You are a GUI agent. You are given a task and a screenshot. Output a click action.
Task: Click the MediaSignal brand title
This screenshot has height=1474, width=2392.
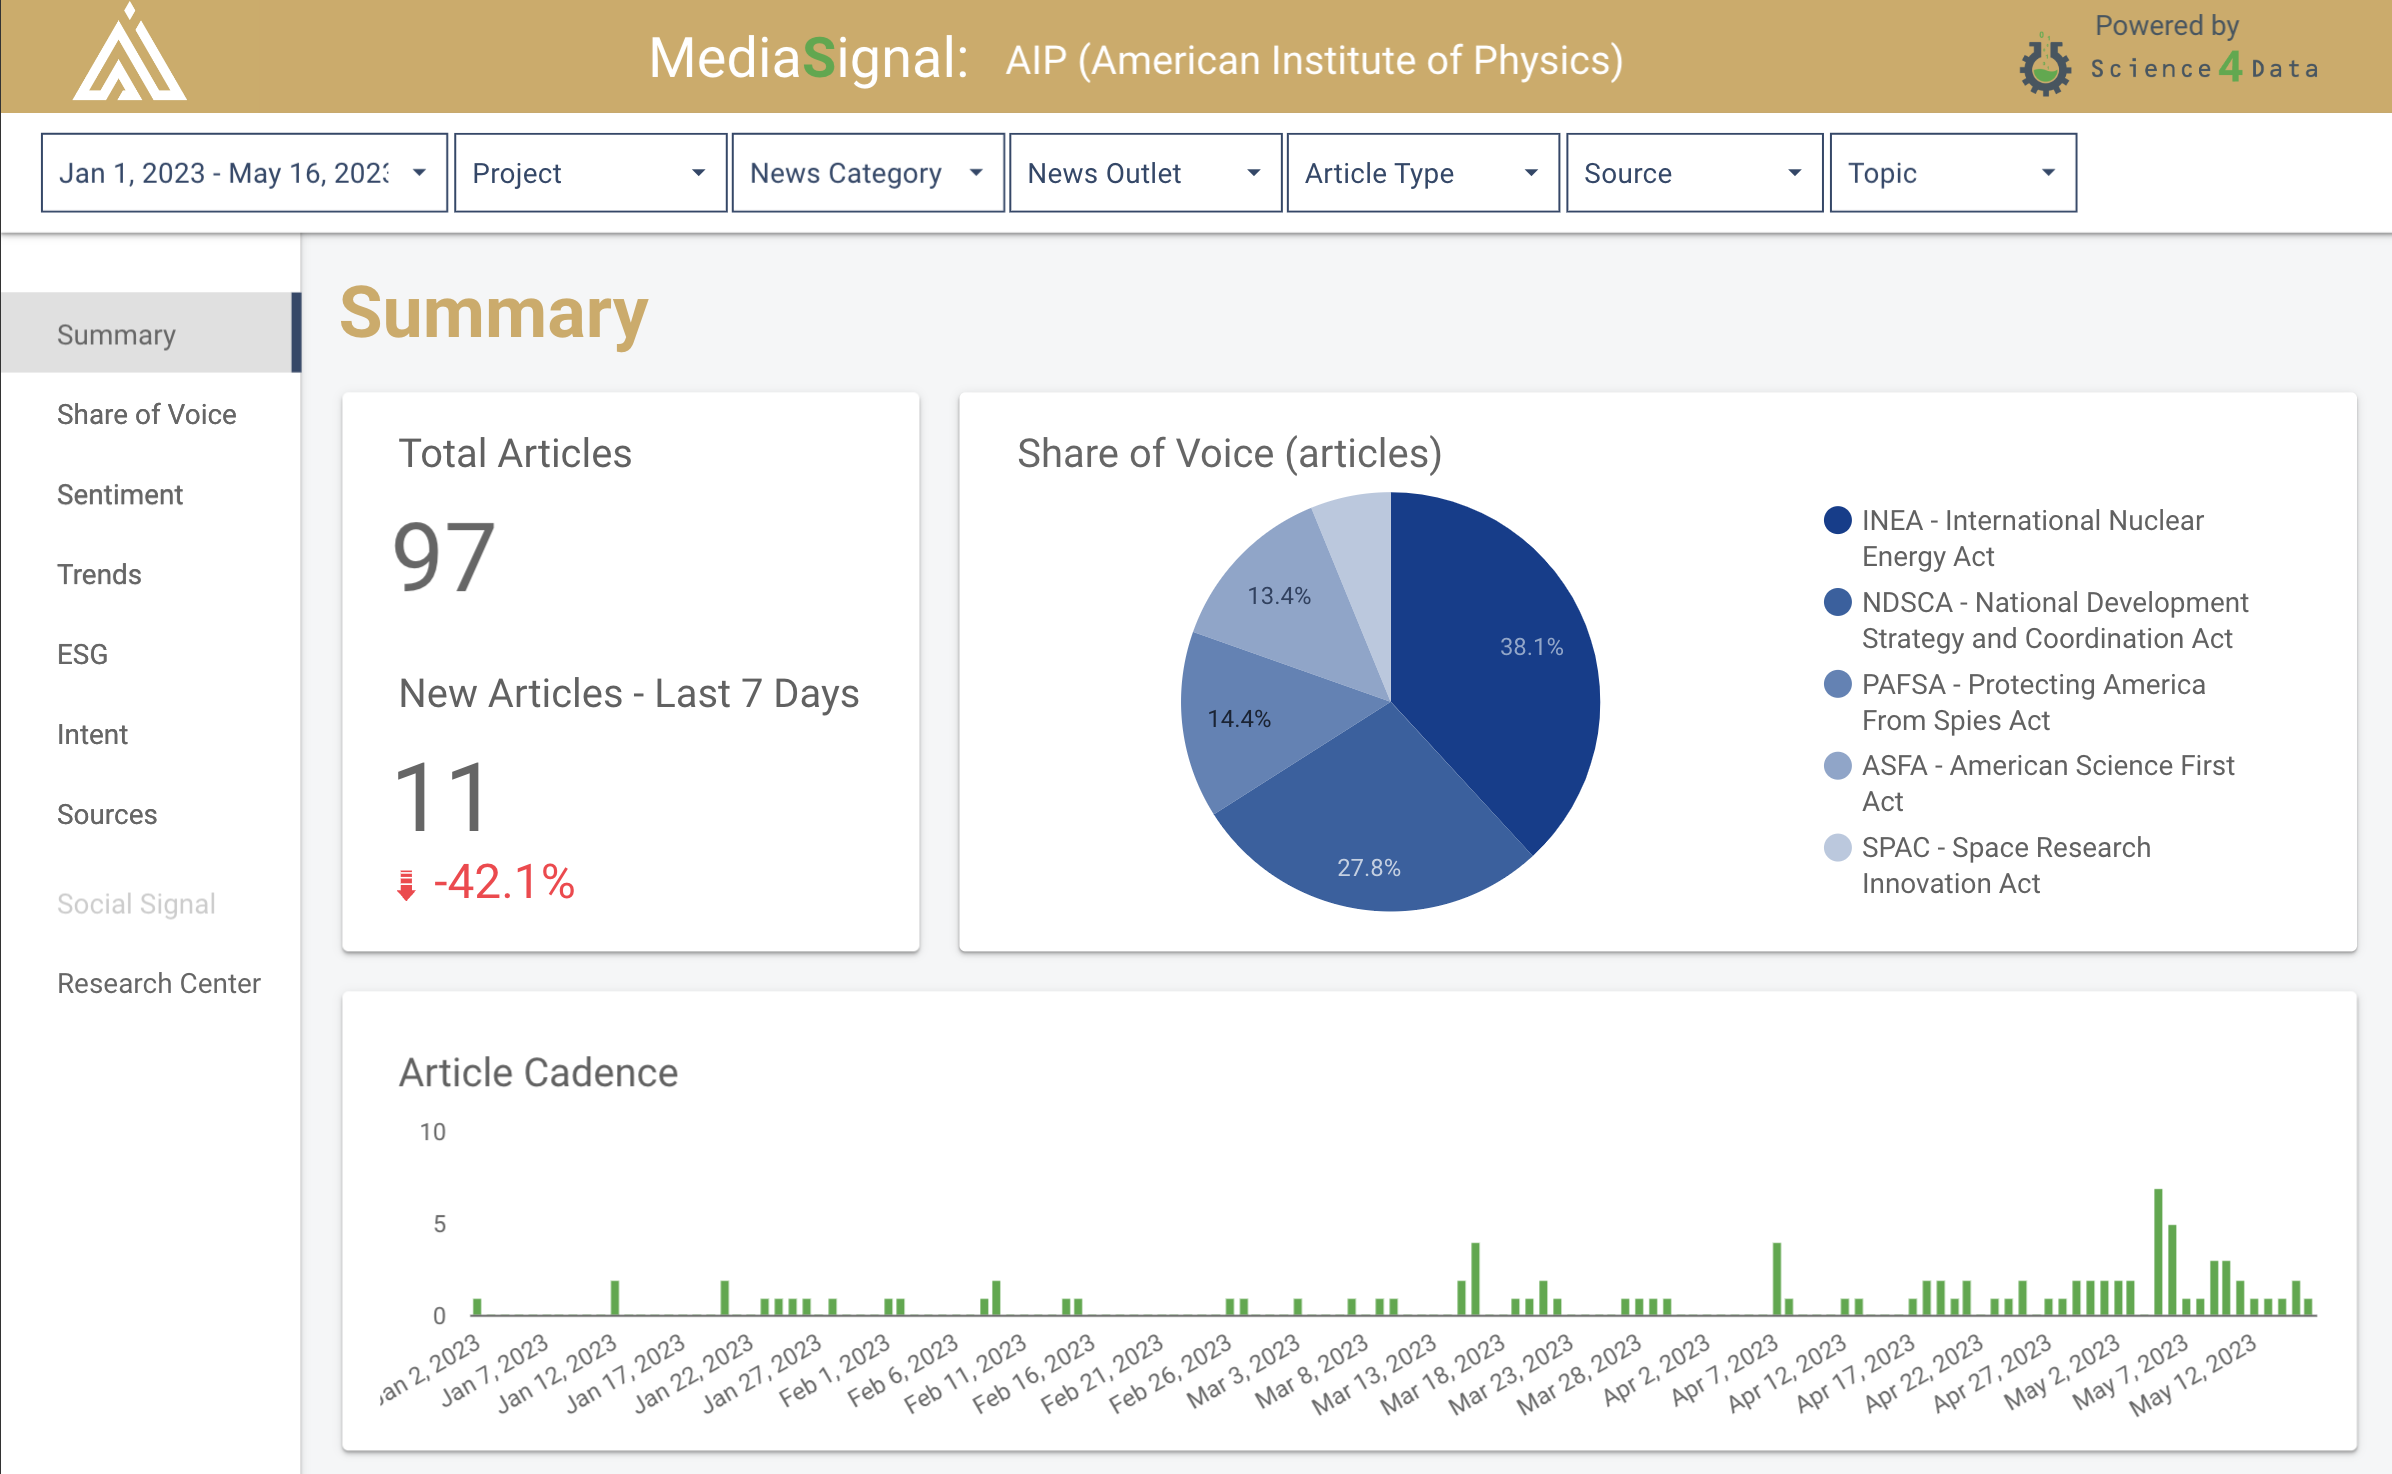(x=808, y=58)
